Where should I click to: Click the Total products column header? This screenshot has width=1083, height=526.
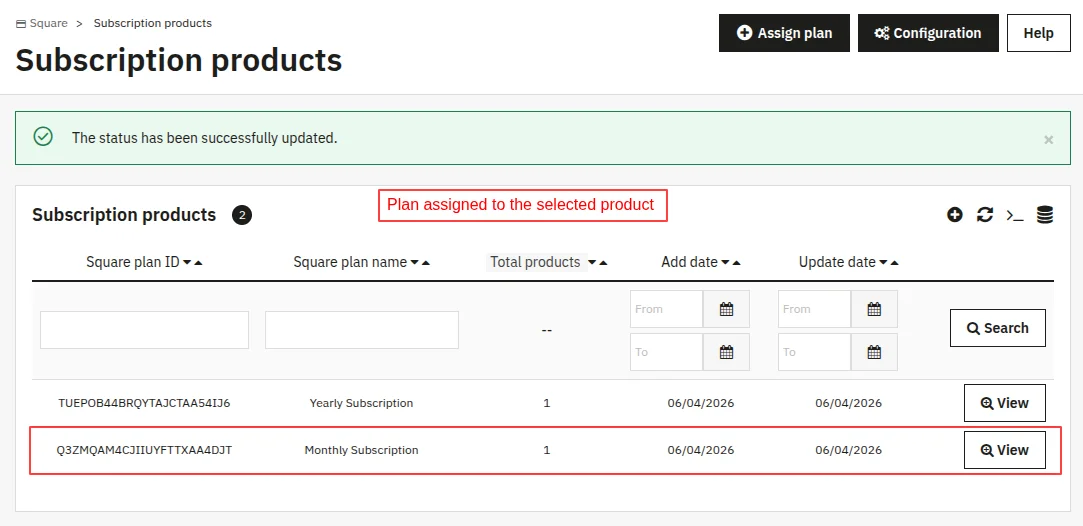[535, 262]
